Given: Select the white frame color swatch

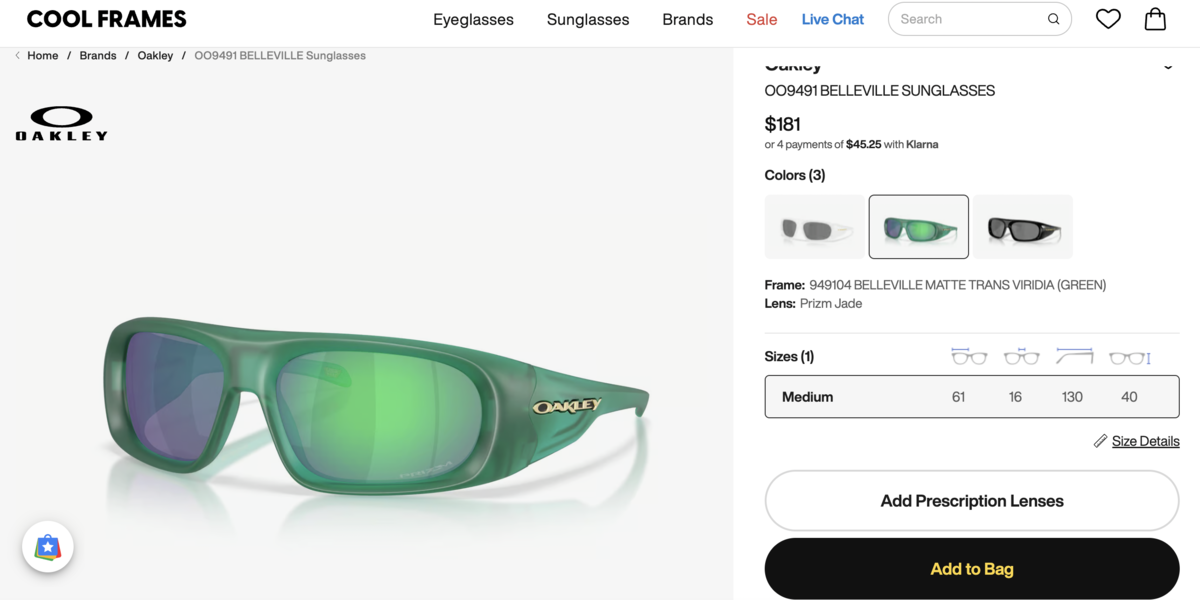Looking at the screenshot, I should point(814,227).
